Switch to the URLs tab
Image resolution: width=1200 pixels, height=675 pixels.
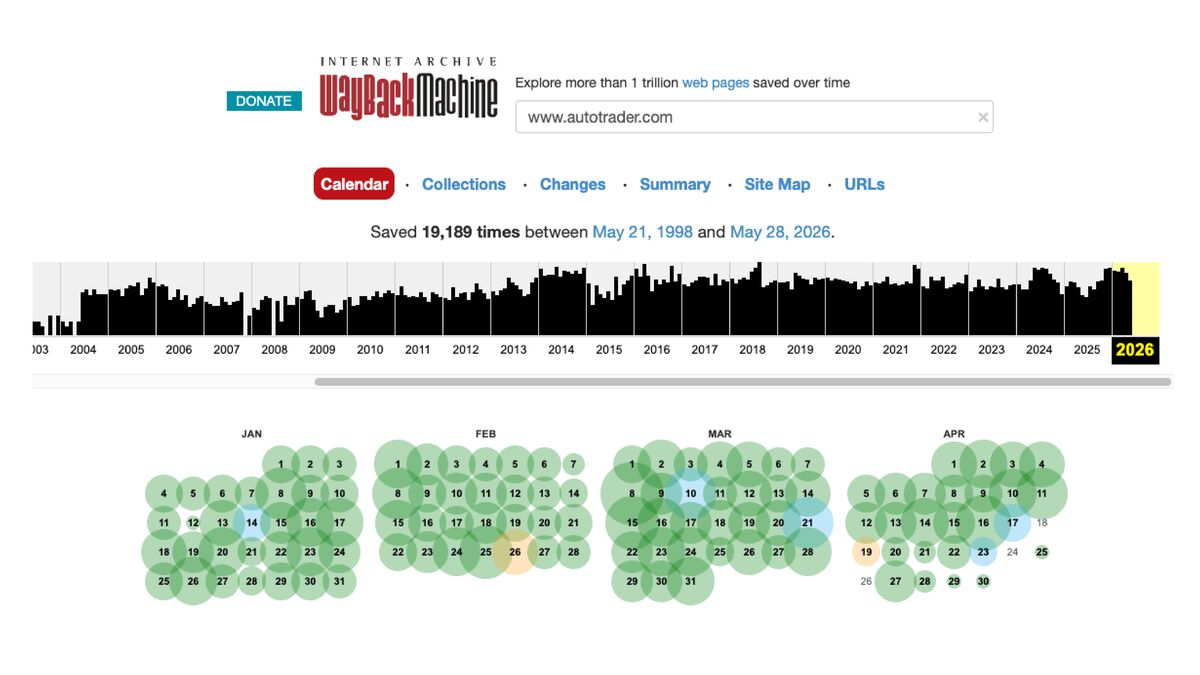click(x=864, y=184)
